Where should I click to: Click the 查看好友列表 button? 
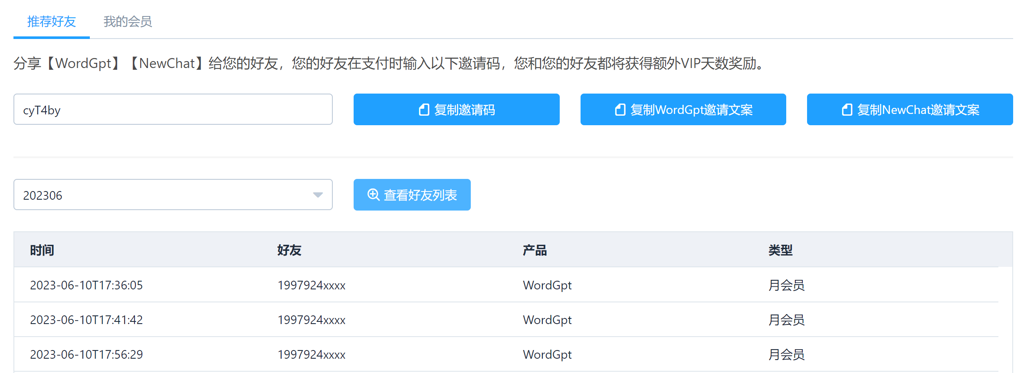[x=412, y=195]
